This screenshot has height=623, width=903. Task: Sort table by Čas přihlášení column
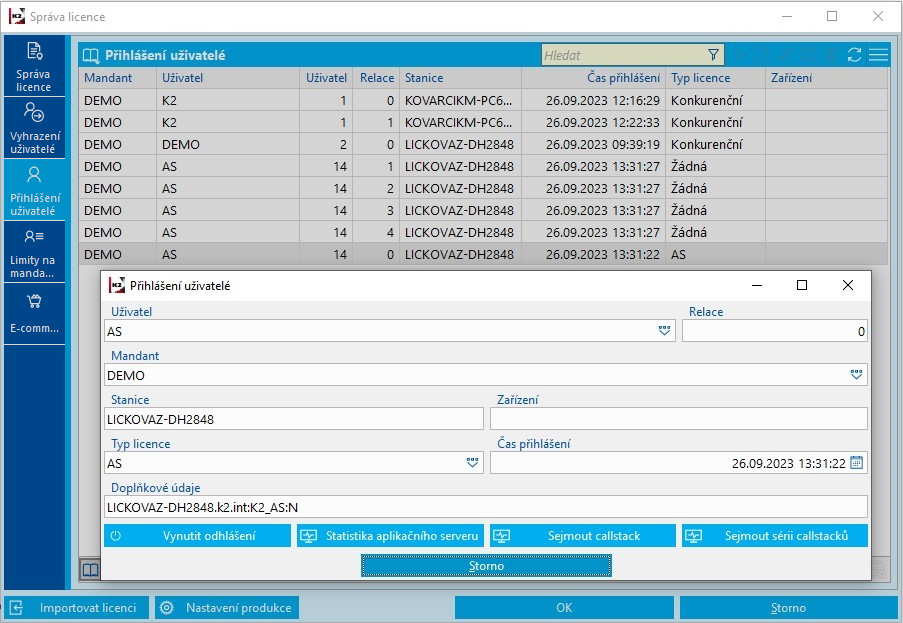[x=623, y=78]
